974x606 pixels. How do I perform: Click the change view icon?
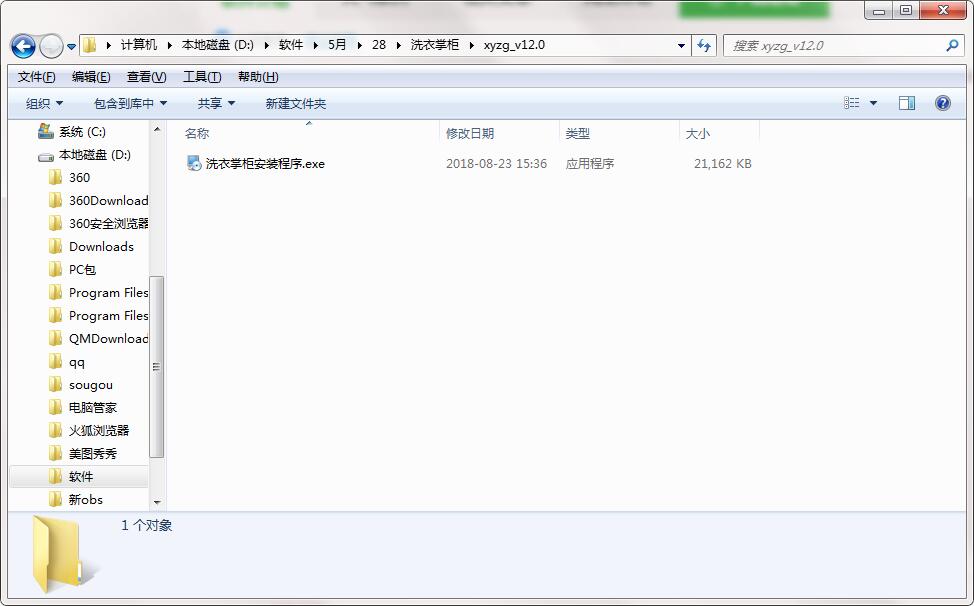click(852, 103)
